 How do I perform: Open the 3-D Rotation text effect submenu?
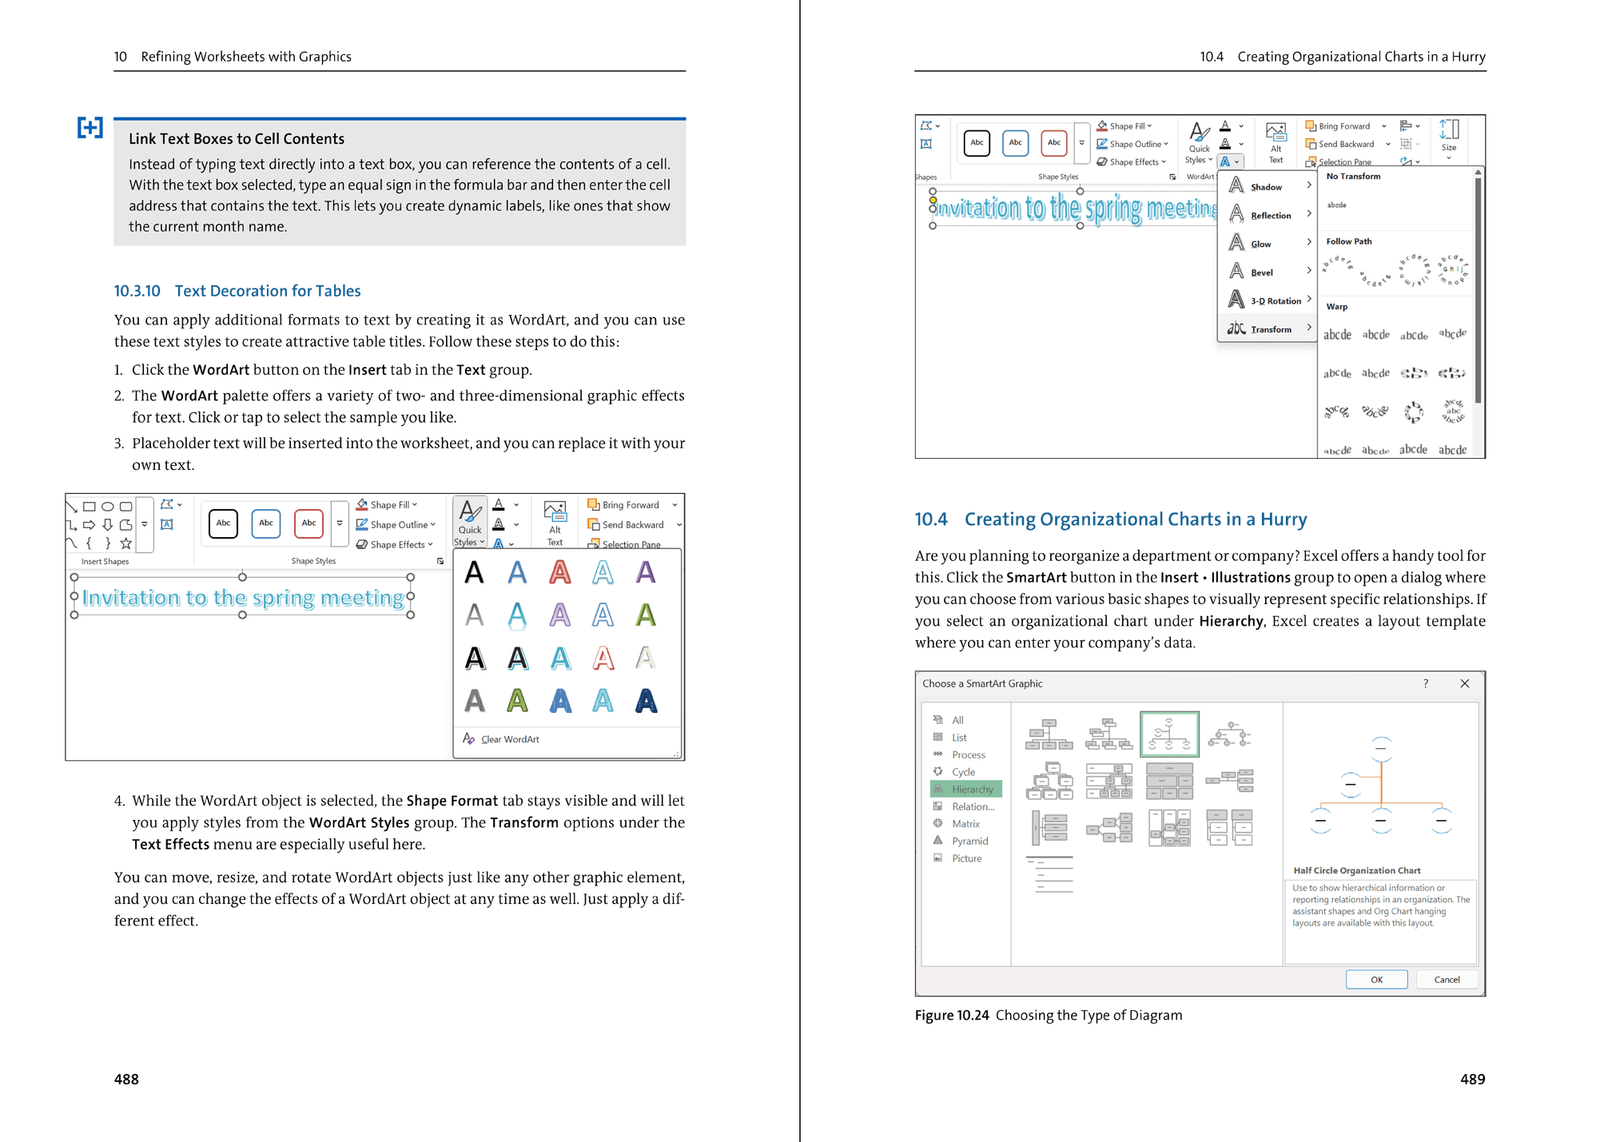(1267, 300)
